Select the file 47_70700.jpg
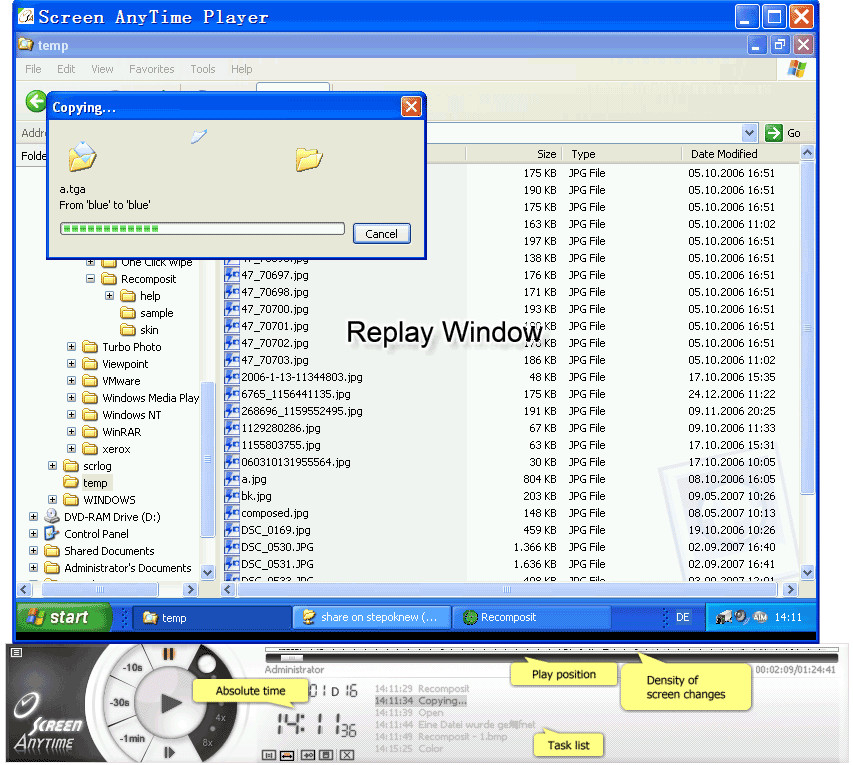Viewport: 853px width, 765px height. click(x=275, y=309)
